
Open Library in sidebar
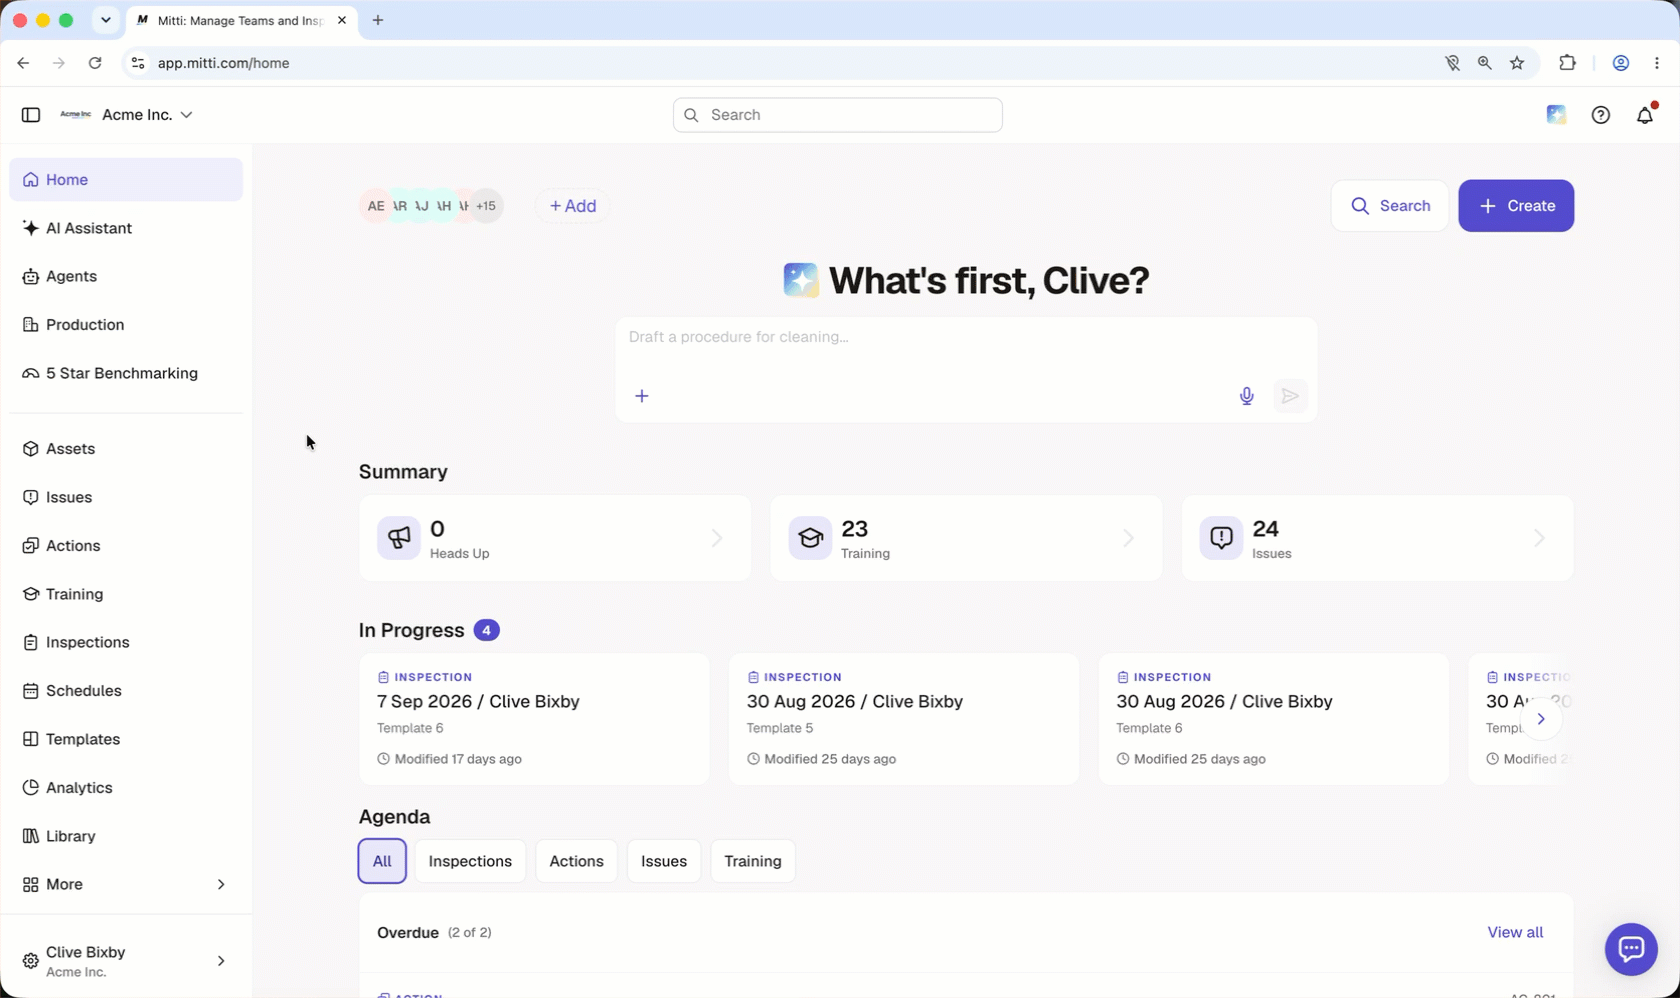[x=126, y=836]
